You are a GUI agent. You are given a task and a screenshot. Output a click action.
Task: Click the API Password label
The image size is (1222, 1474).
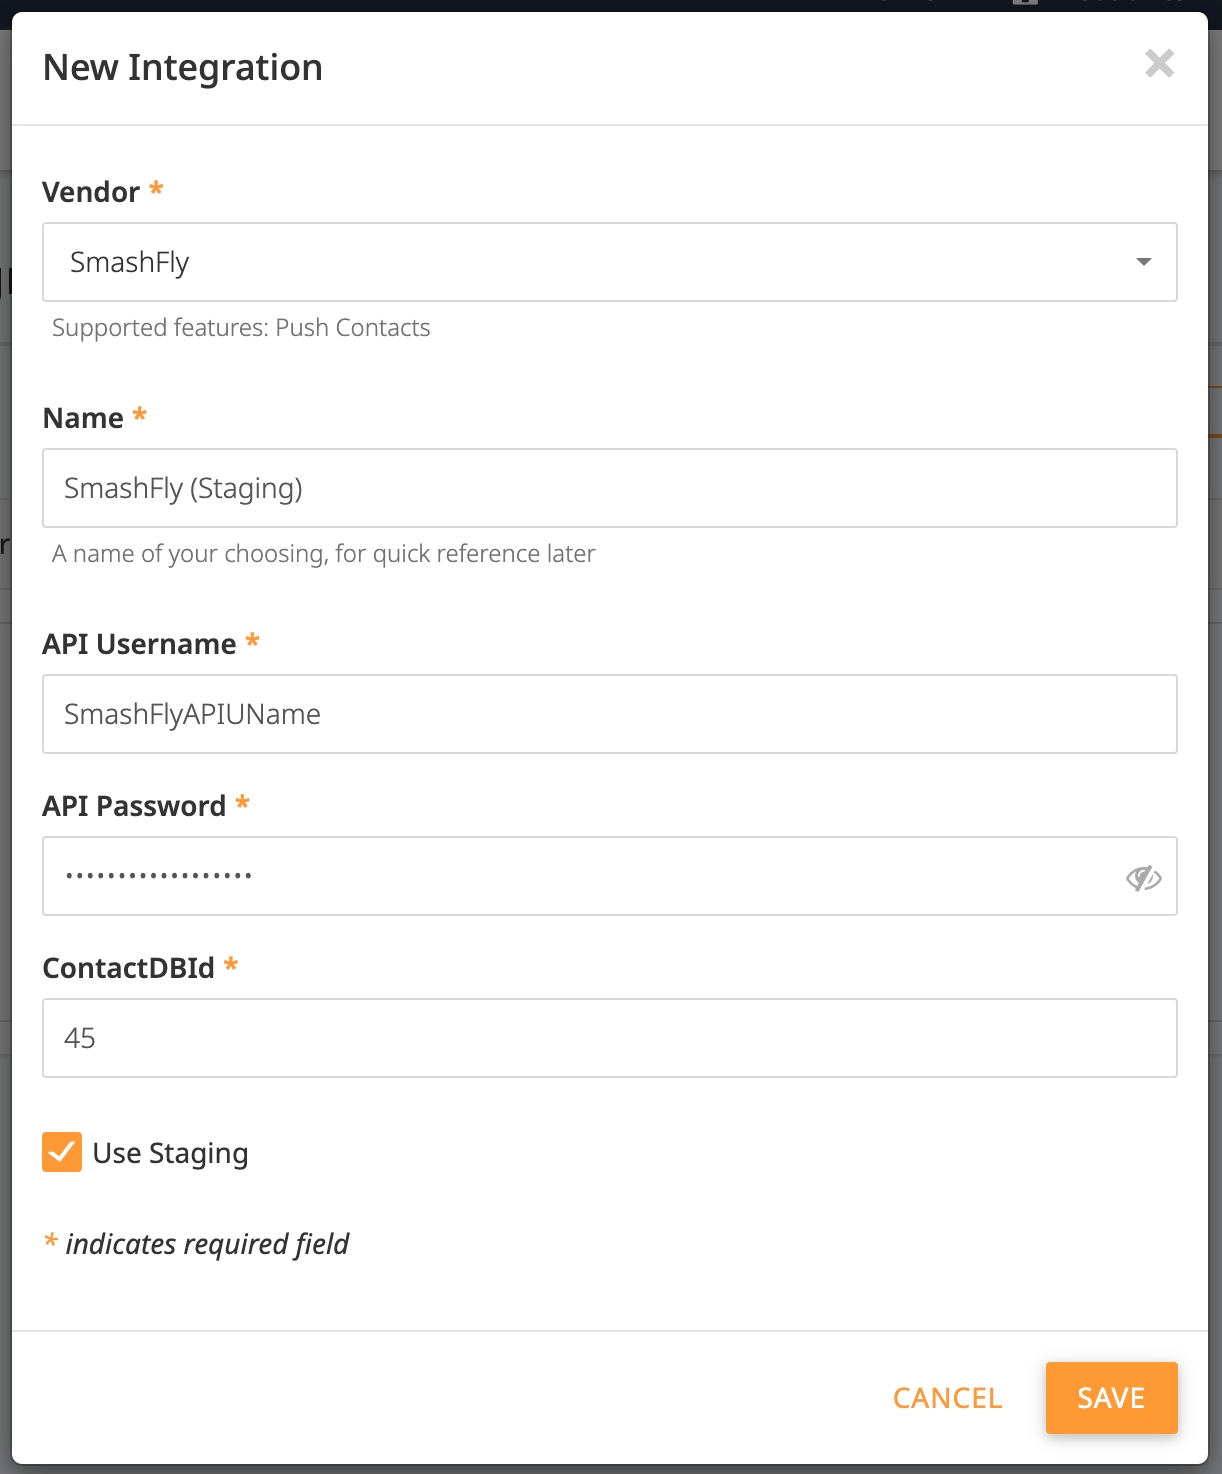pos(134,806)
